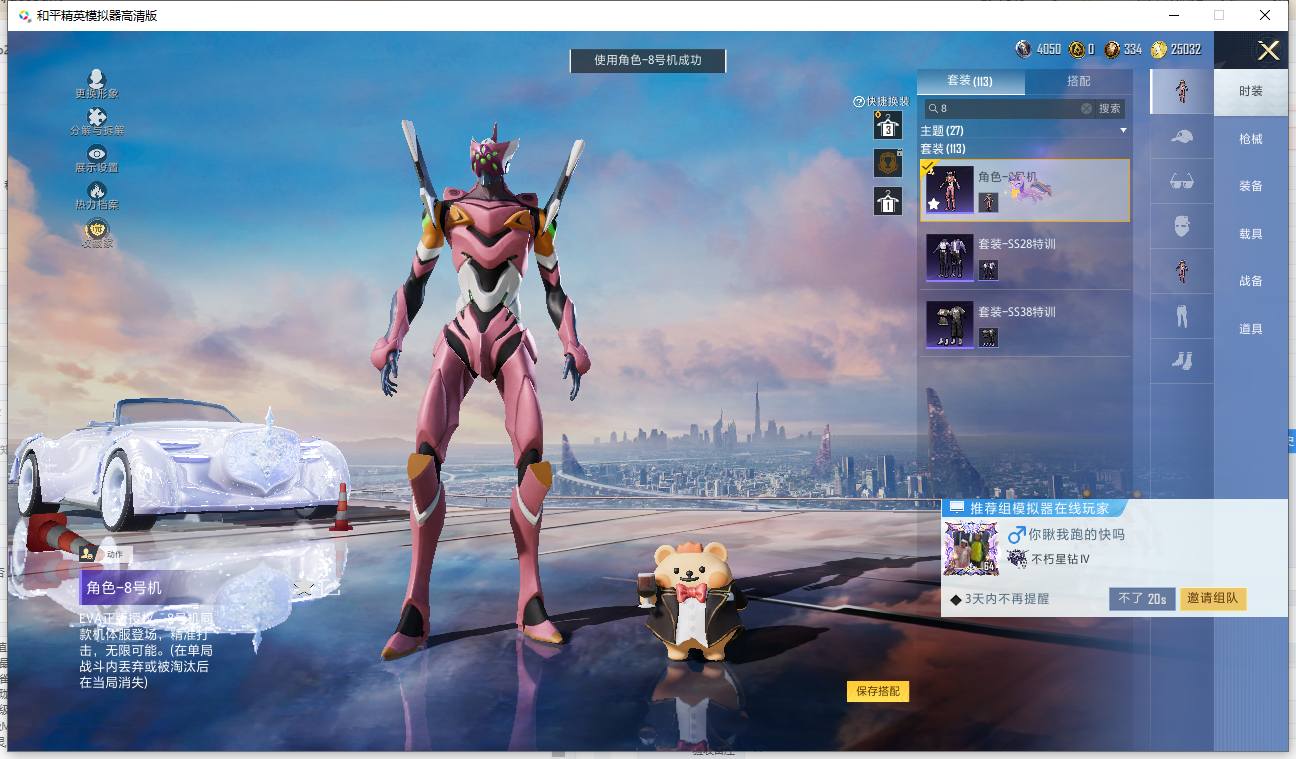Select quick outfit slot 3 hanger
The width and height of the screenshot is (1296, 759).
[888, 125]
